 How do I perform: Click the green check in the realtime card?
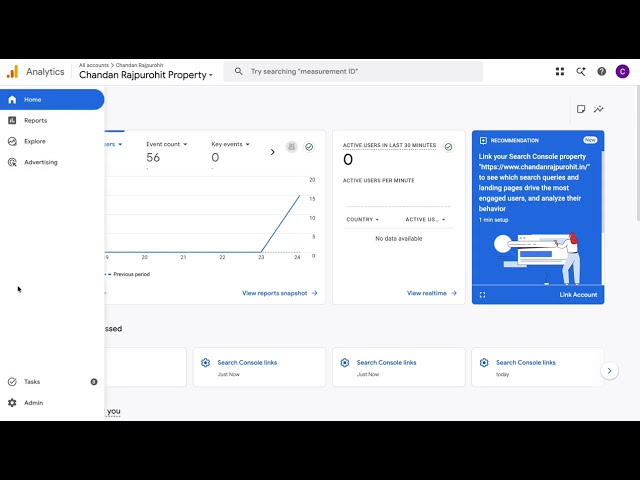coord(448,147)
